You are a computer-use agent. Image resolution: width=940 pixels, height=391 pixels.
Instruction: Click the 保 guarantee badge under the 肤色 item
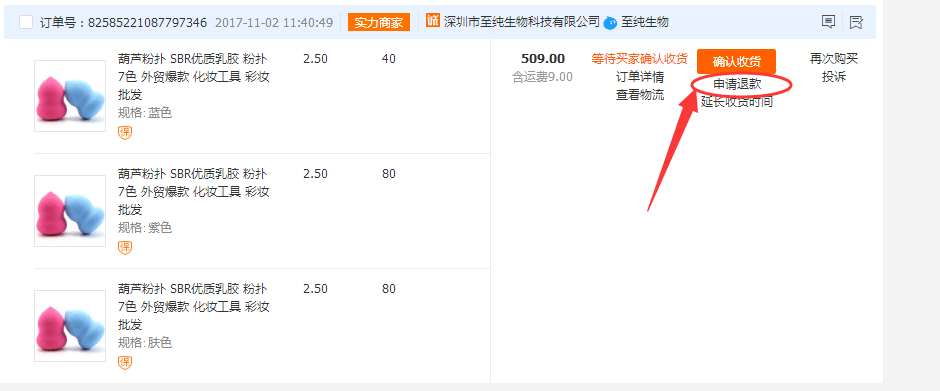pos(125,363)
